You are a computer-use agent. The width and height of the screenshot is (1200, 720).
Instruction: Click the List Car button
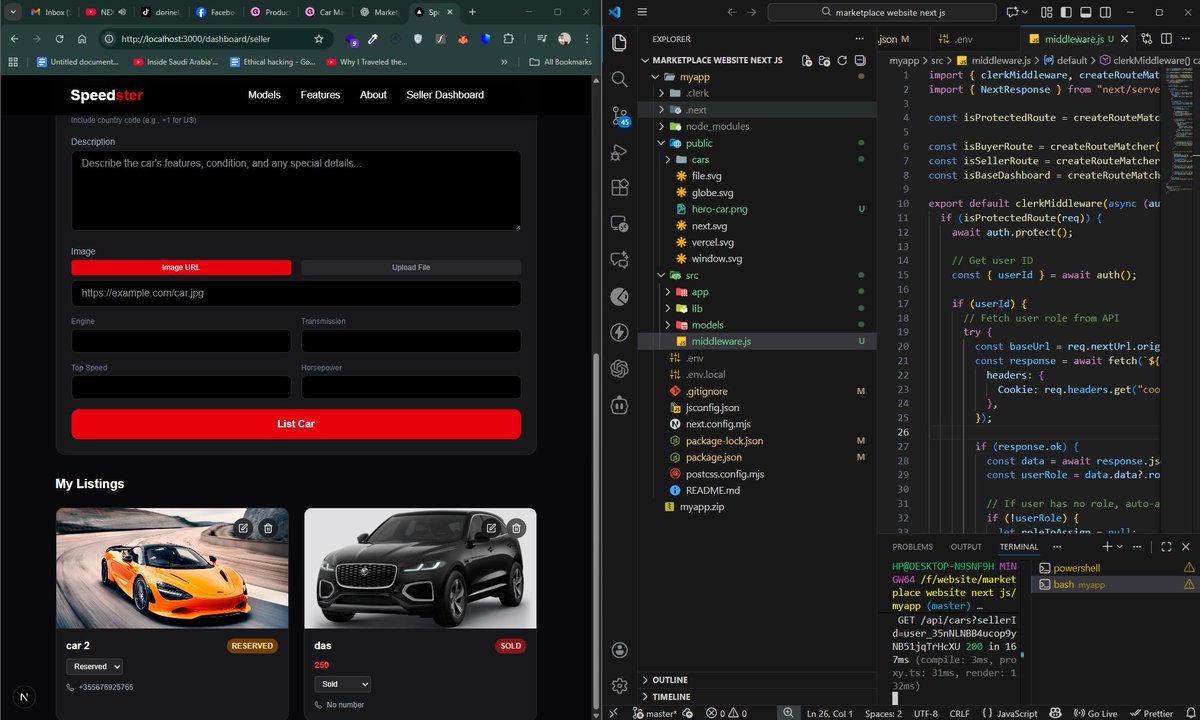(x=296, y=424)
